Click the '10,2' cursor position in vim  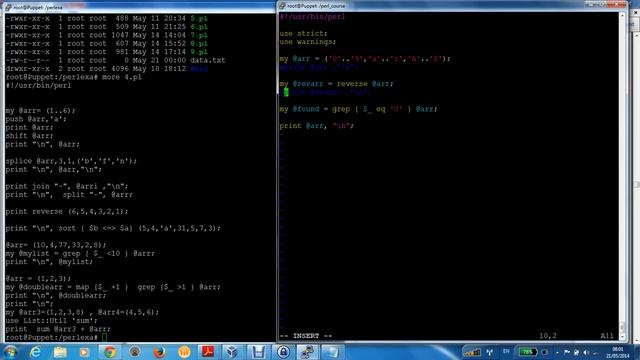click(548, 336)
